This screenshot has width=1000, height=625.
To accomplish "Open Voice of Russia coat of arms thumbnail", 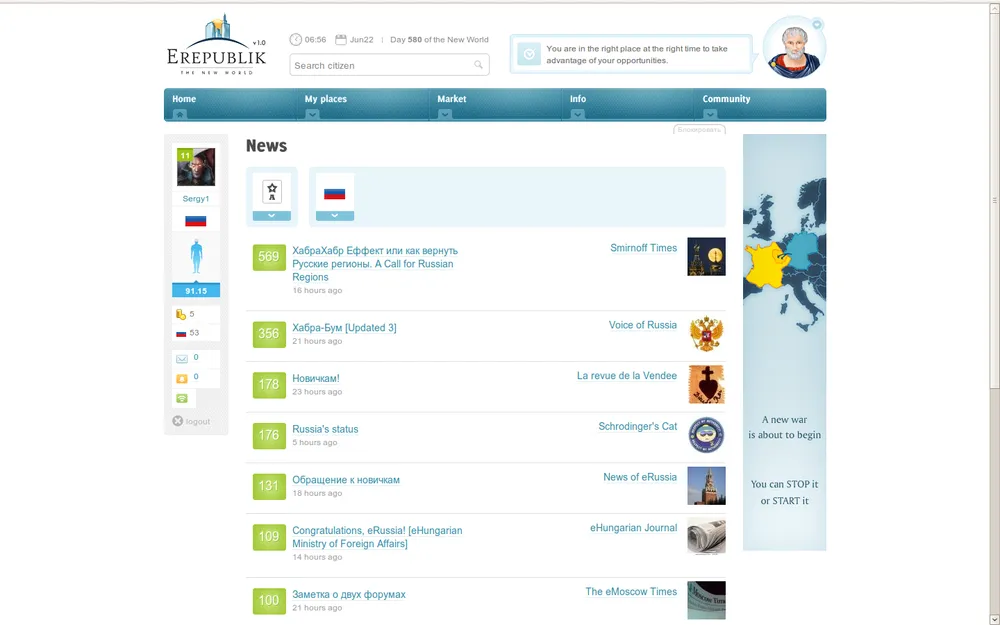I will click(x=706, y=334).
